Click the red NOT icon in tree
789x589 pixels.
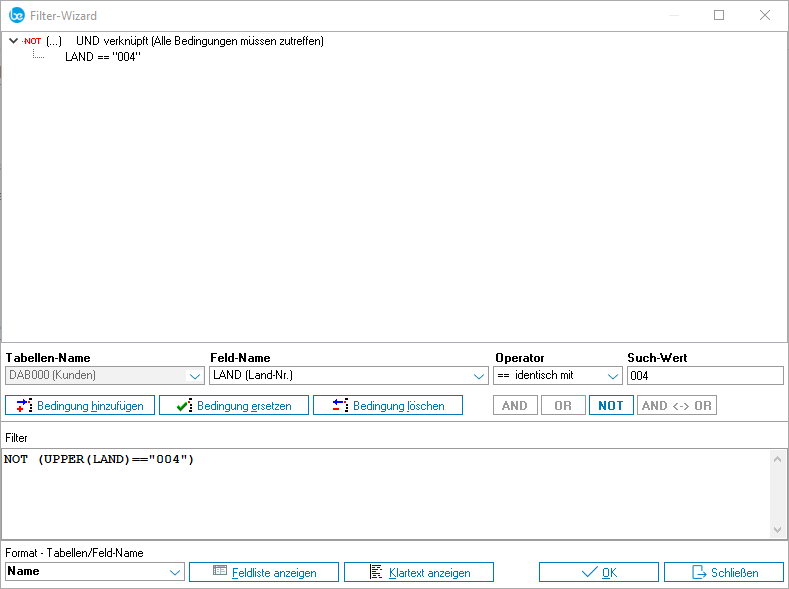(x=33, y=41)
